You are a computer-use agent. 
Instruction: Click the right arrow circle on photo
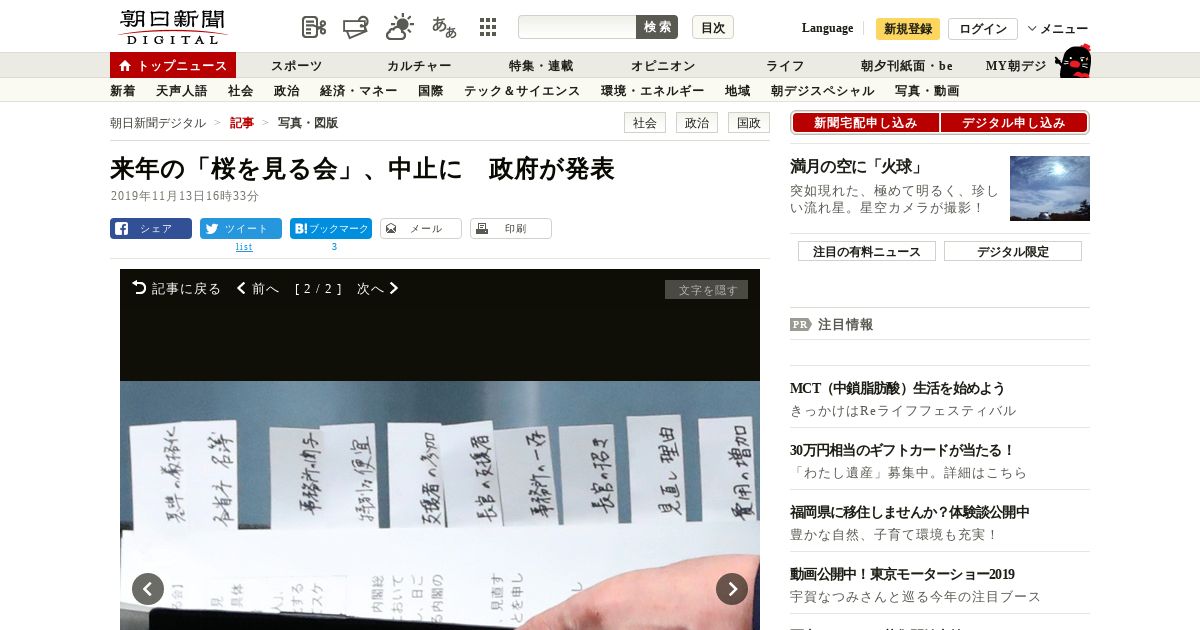click(x=732, y=589)
